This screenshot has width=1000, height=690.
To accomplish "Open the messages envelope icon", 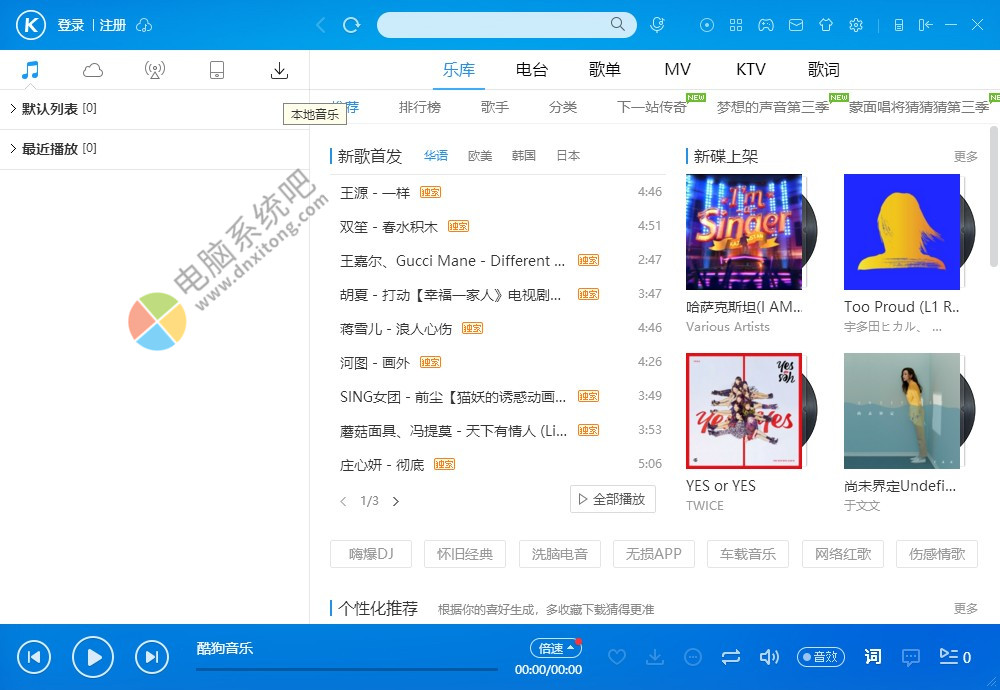I will (x=796, y=25).
